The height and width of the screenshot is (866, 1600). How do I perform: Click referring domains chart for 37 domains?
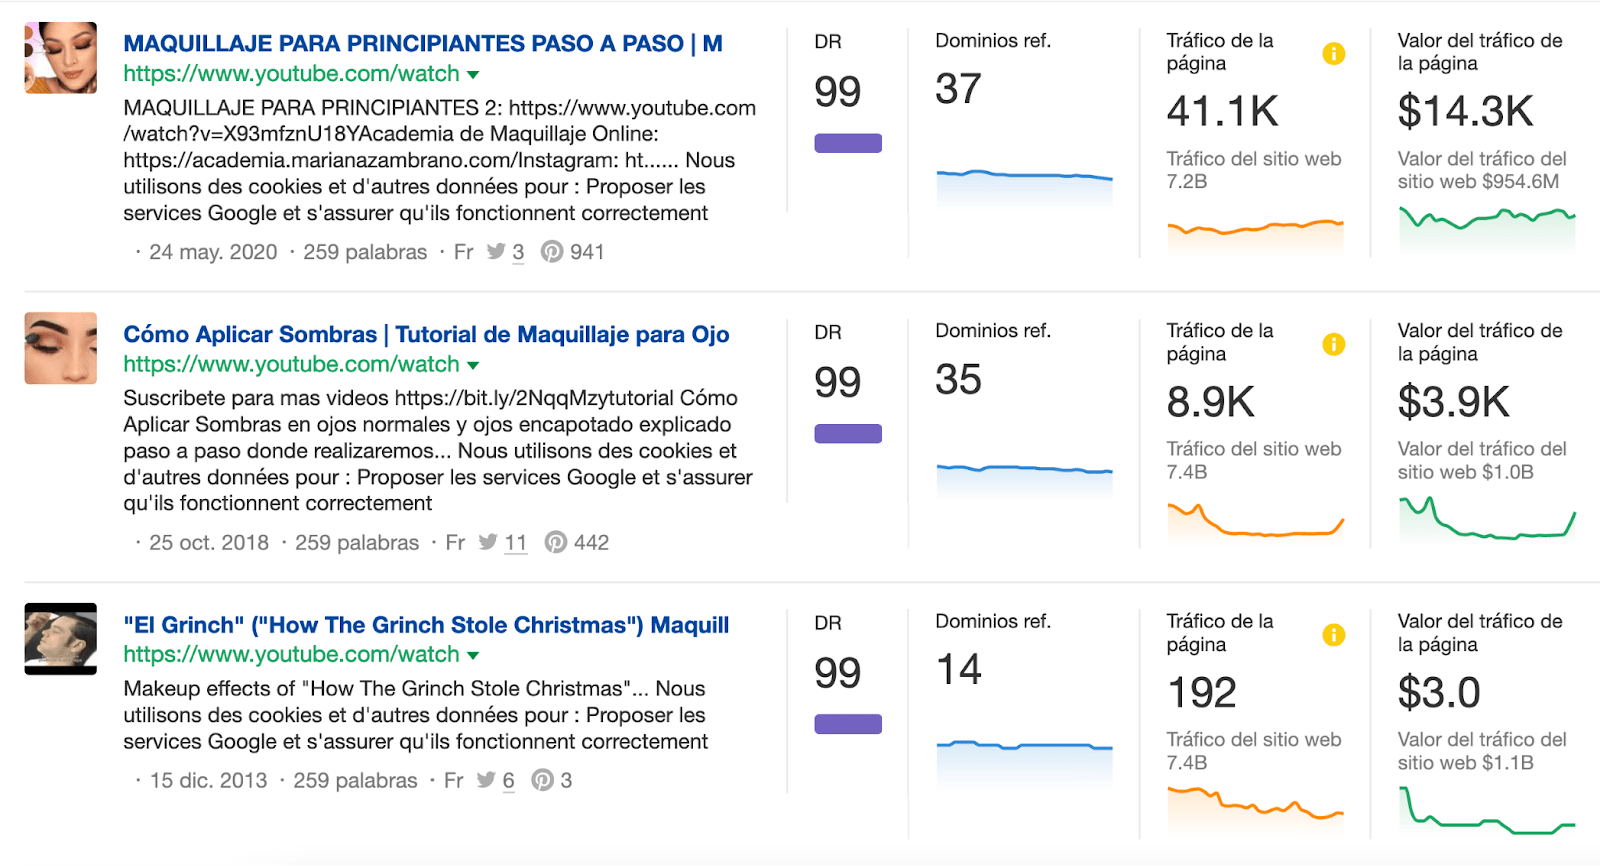click(1024, 186)
